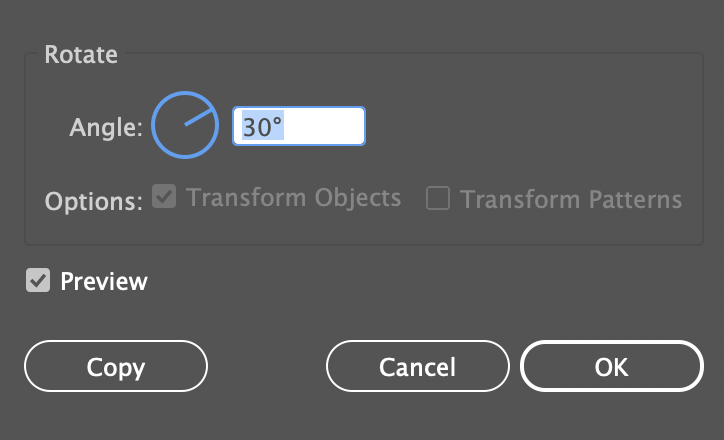Click the "Preview" label text
The image size is (724, 440).
coord(104,282)
